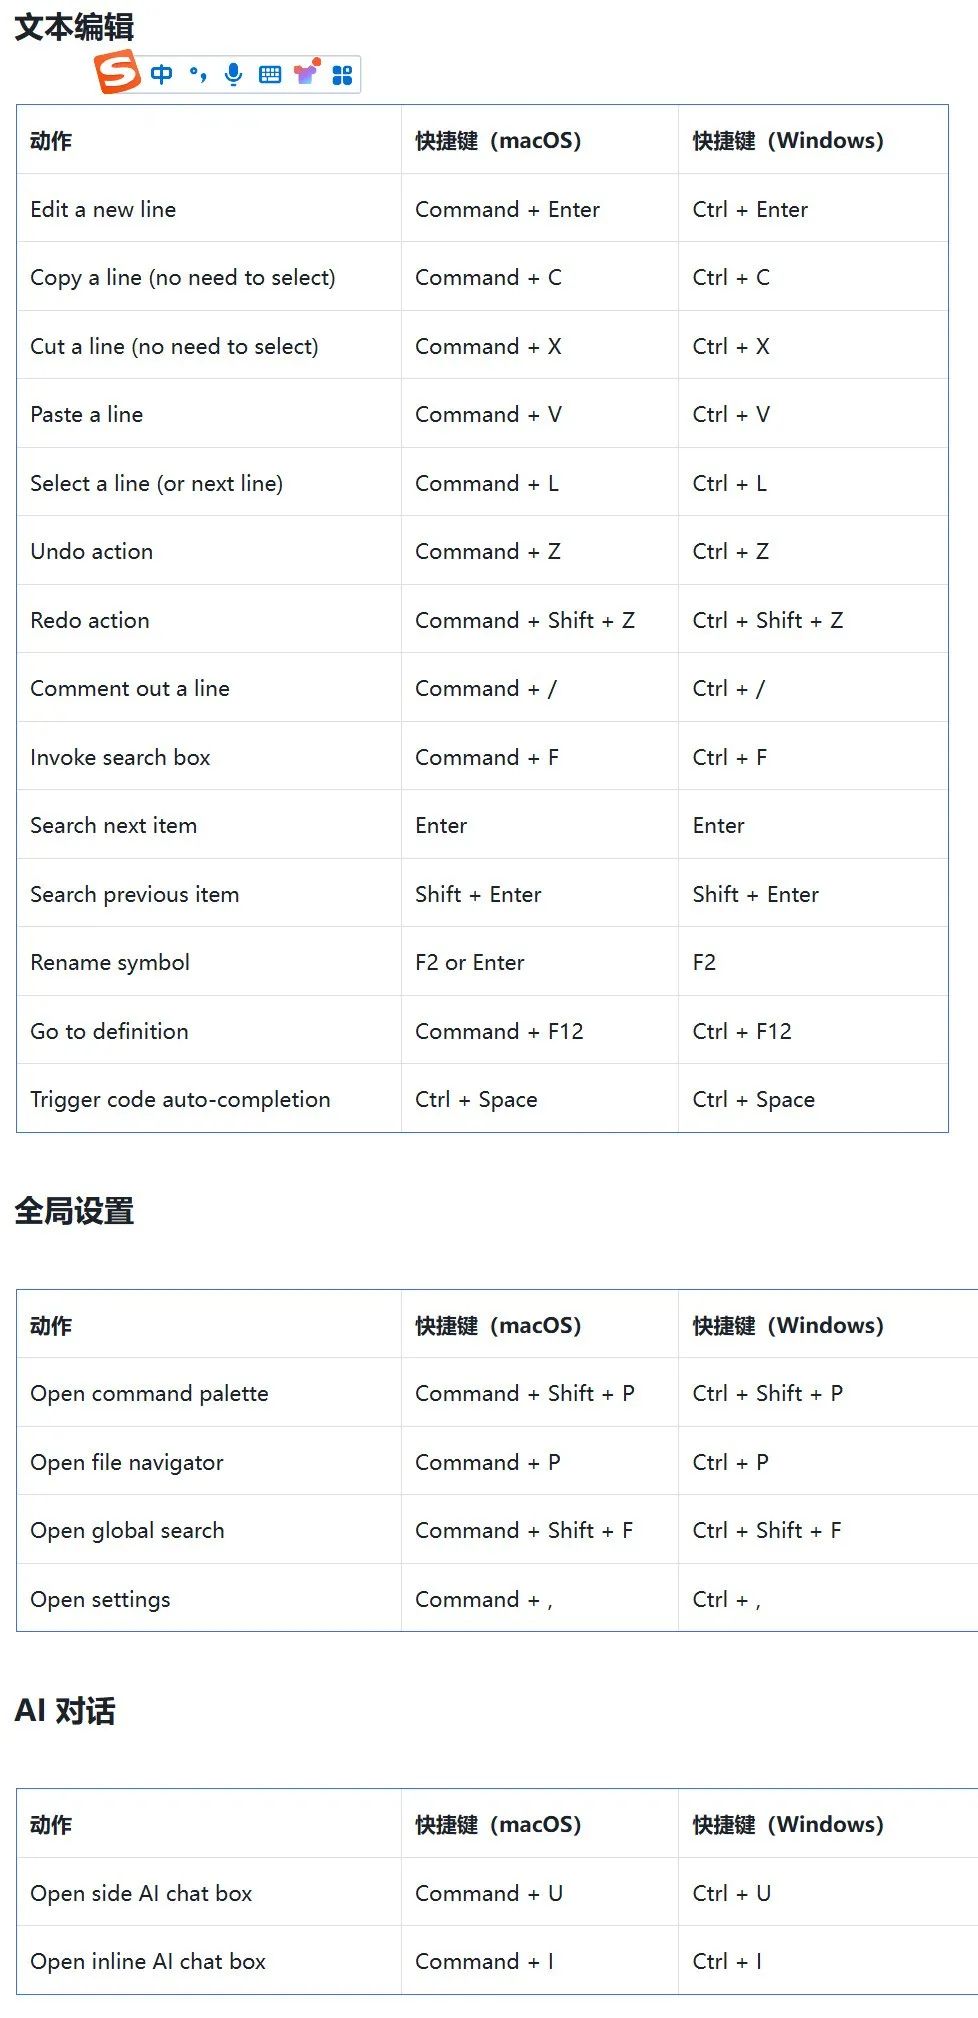
Task: Toggle Chinese/English input mode (中)
Action: (161, 74)
